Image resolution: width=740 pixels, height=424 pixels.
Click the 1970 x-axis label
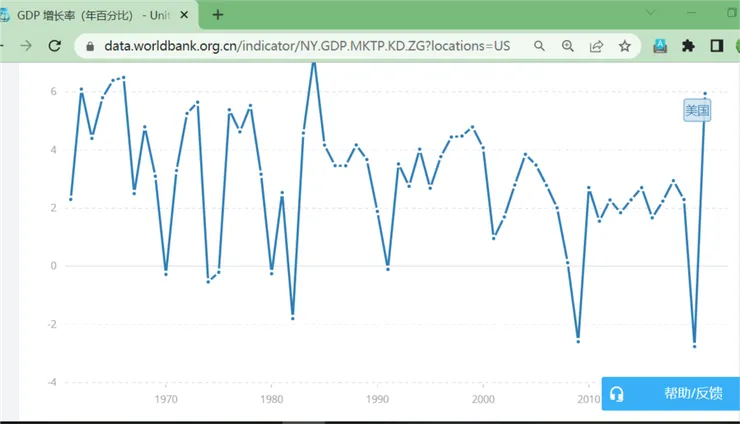(166, 399)
